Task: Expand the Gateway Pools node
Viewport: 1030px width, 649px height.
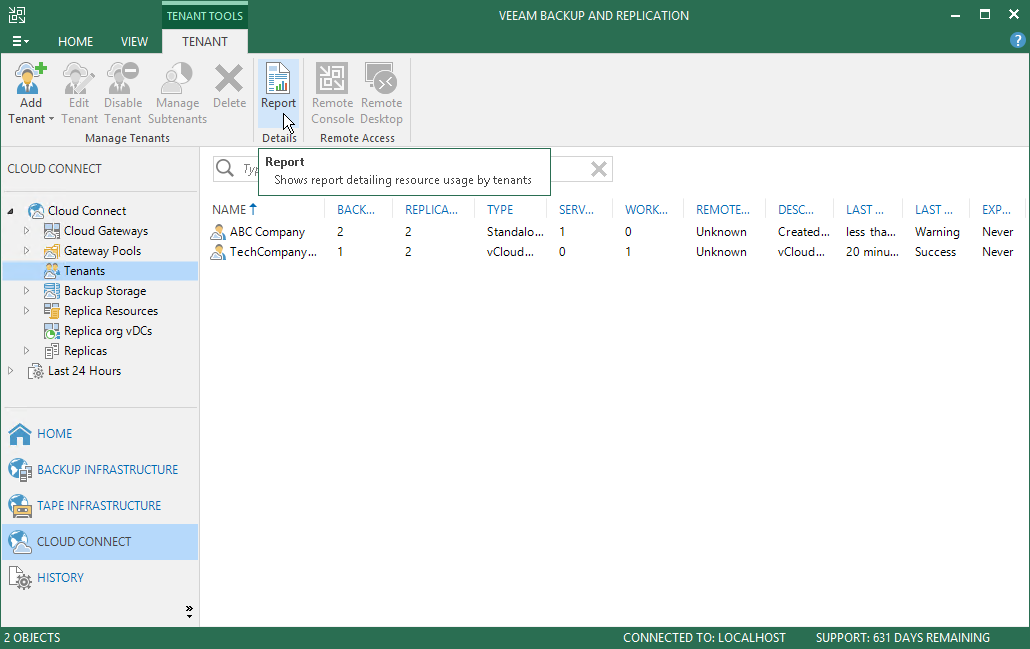Action: pyautogui.click(x=26, y=250)
